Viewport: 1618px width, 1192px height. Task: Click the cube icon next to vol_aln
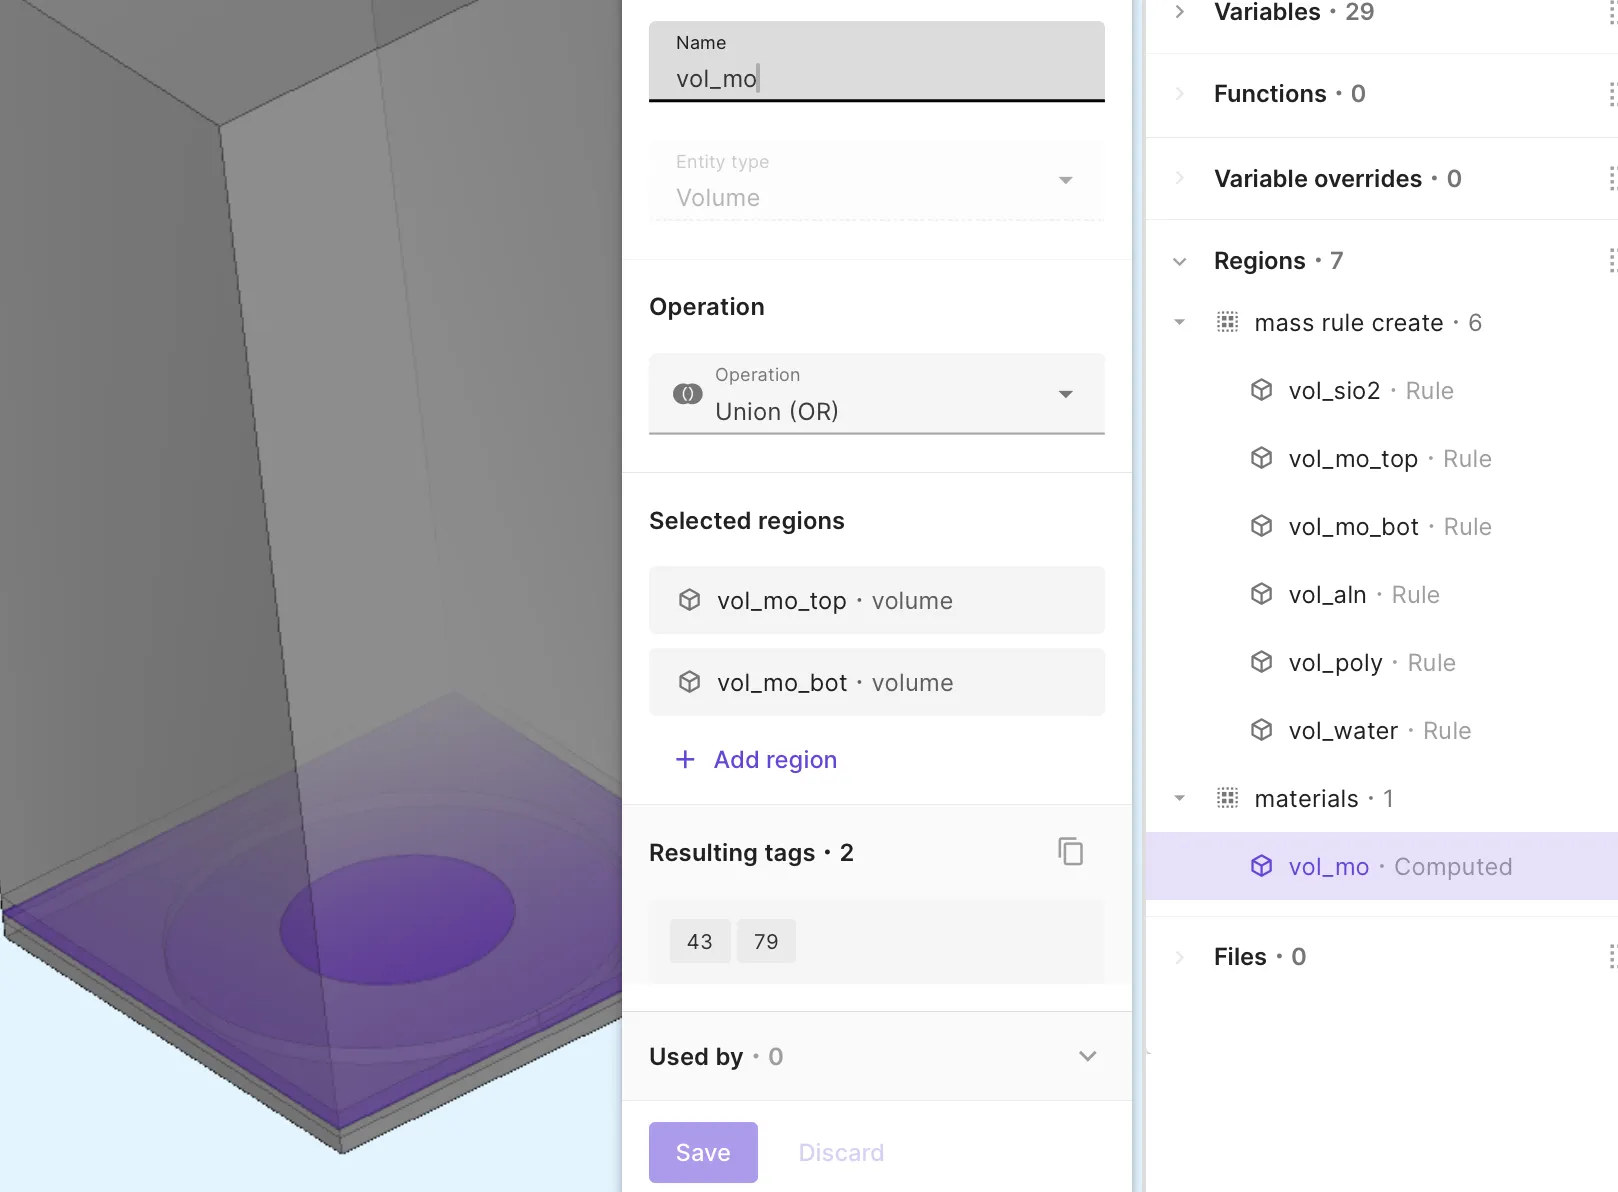pyautogui.click(x=1262, y=594)
